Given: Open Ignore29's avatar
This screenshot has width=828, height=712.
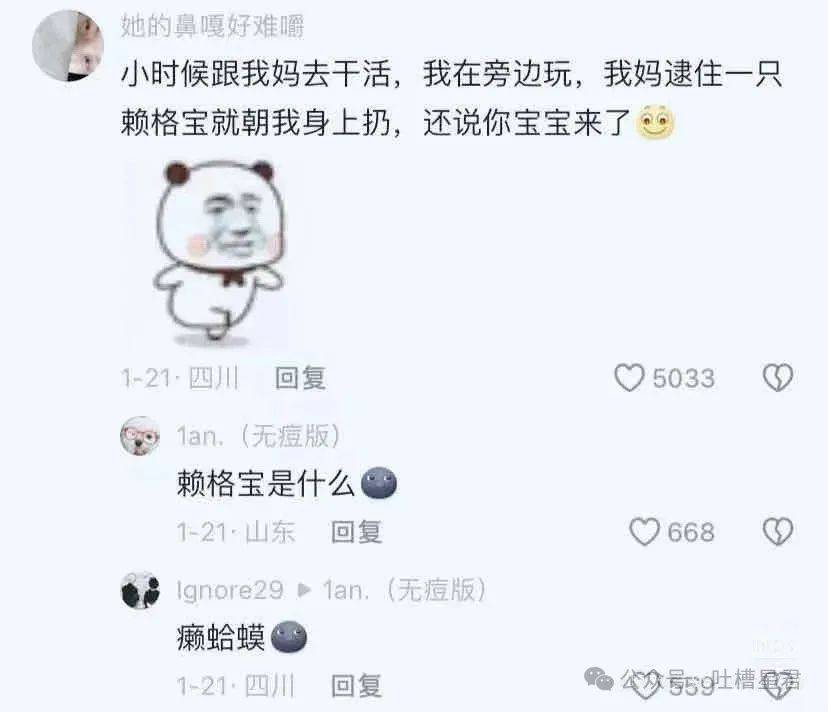Looking at the screenshot, I should pyautogui.click(x=140, y=590).
